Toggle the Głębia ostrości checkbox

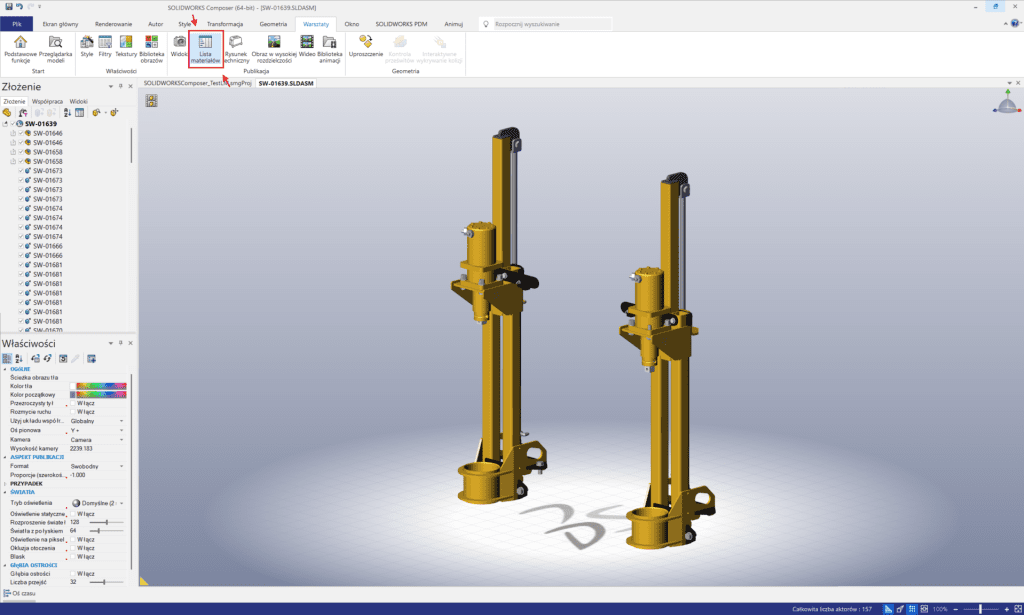[73, 573]
